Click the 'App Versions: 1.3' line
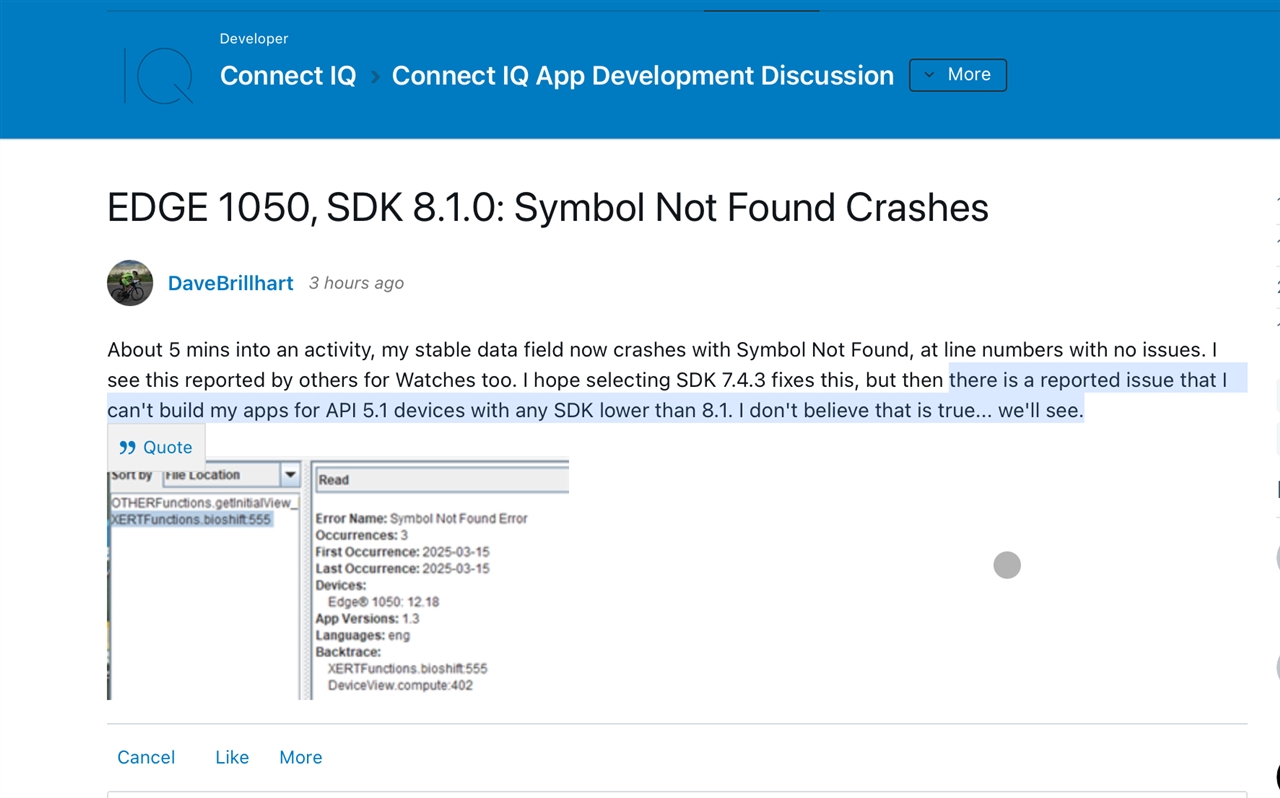Viewport: 1280px width, 798px height. click(367, 619)
